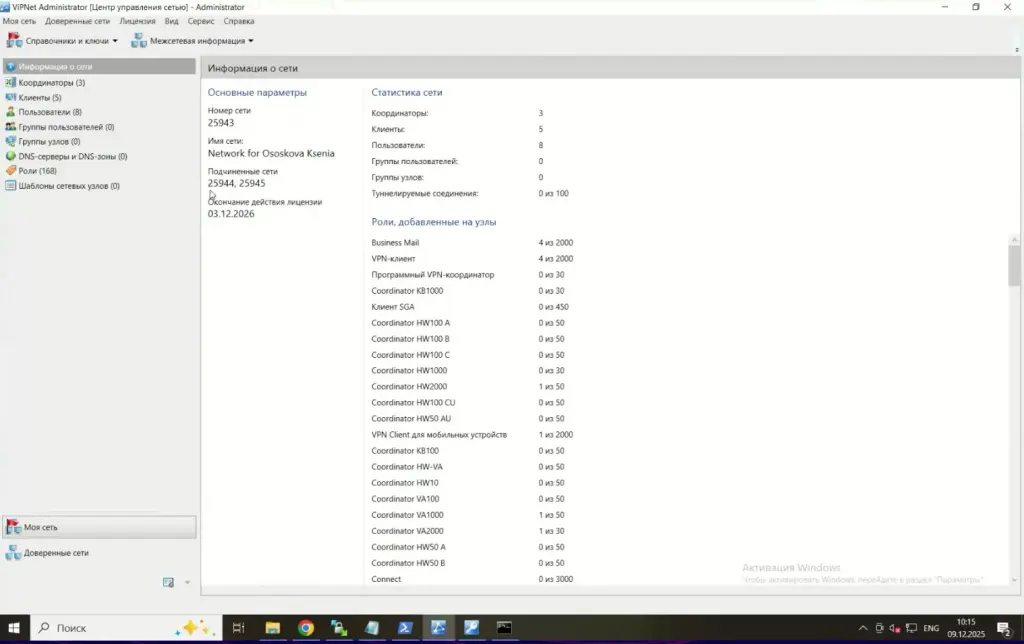Open File Explorer from taskbar
The image size is (1024, 644).
click(x=272, y=628)
